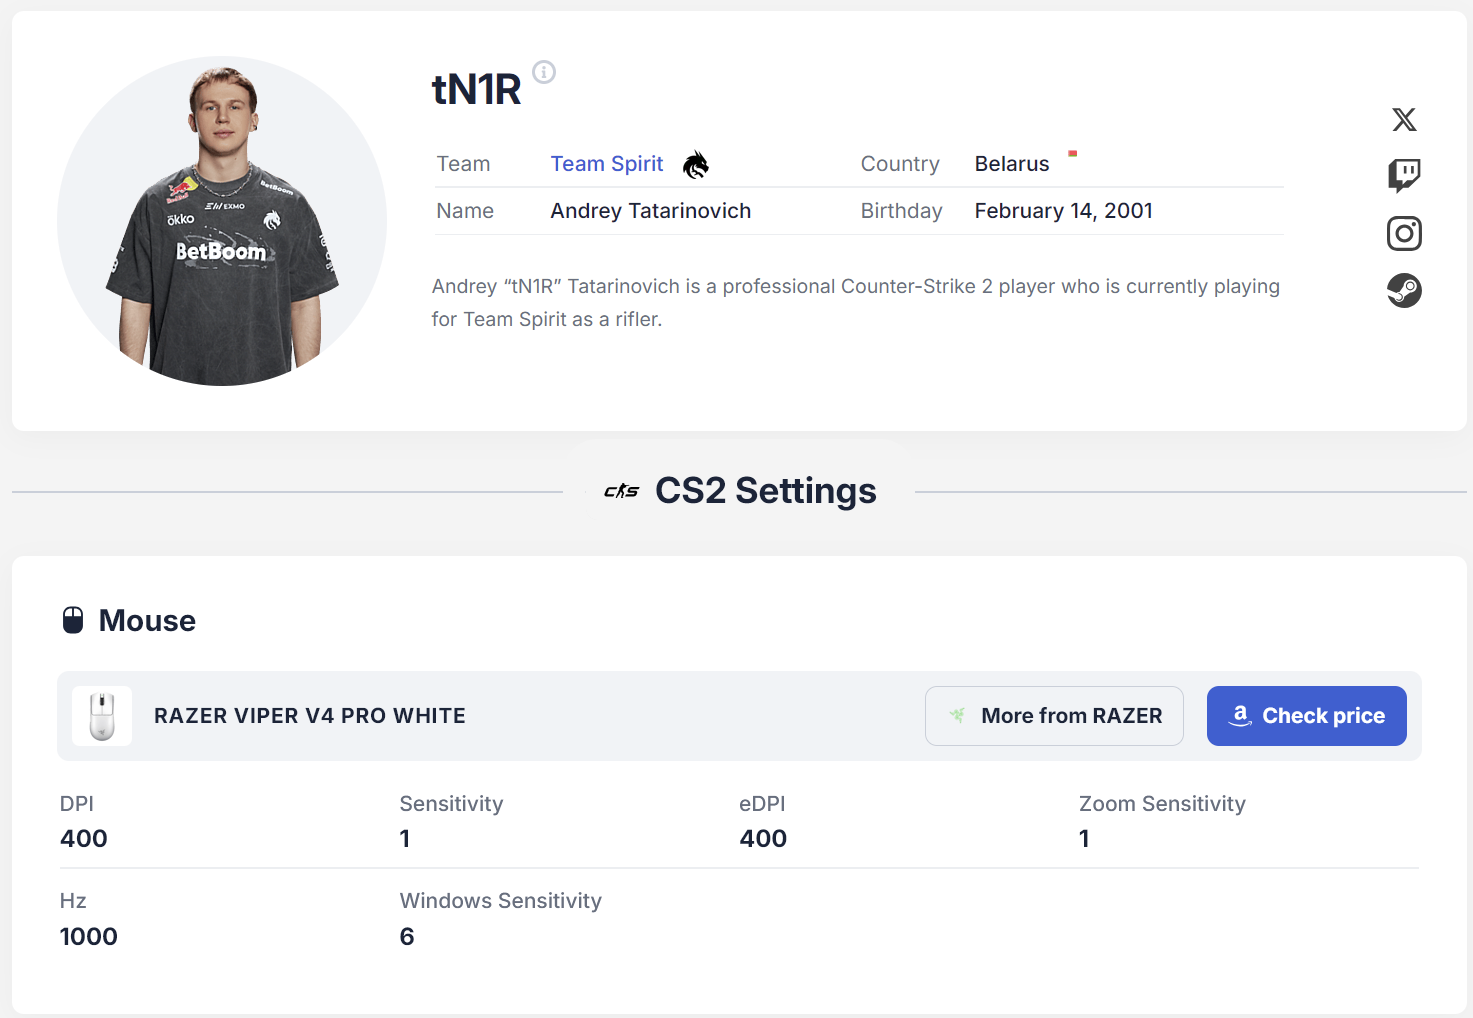Click the mouse icon next to Mouse heading
This screenshot has width=1473, height=1018.
(x=73, y=620)
